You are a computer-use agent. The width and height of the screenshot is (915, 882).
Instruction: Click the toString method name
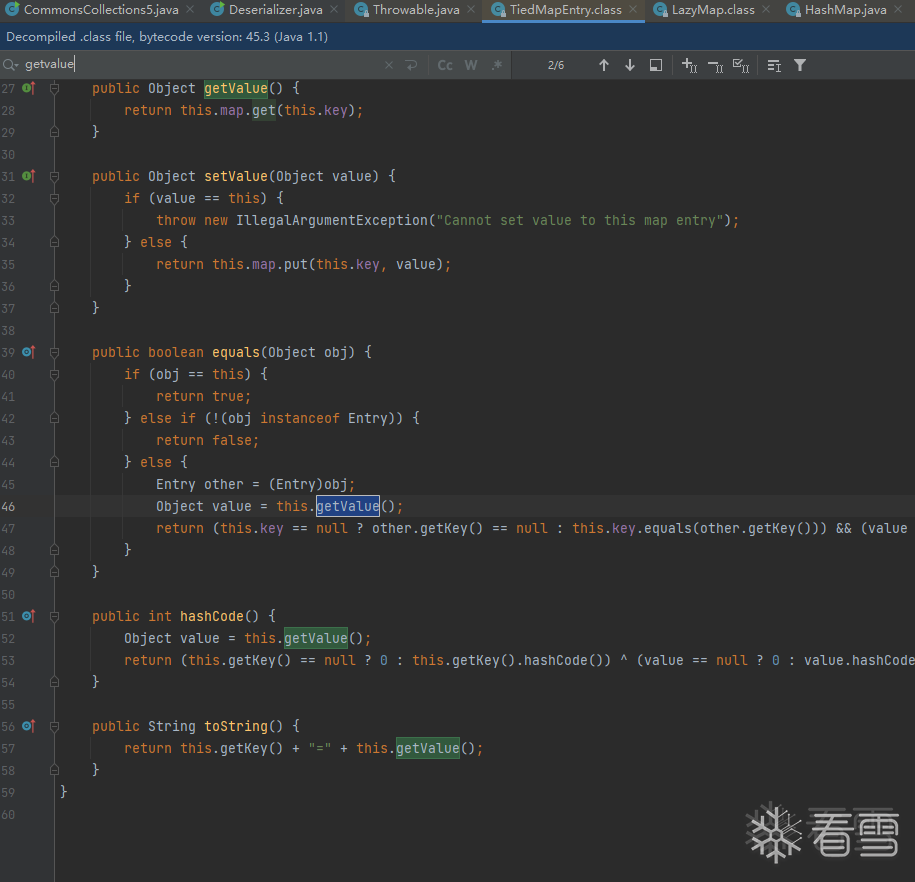[236, 726]
